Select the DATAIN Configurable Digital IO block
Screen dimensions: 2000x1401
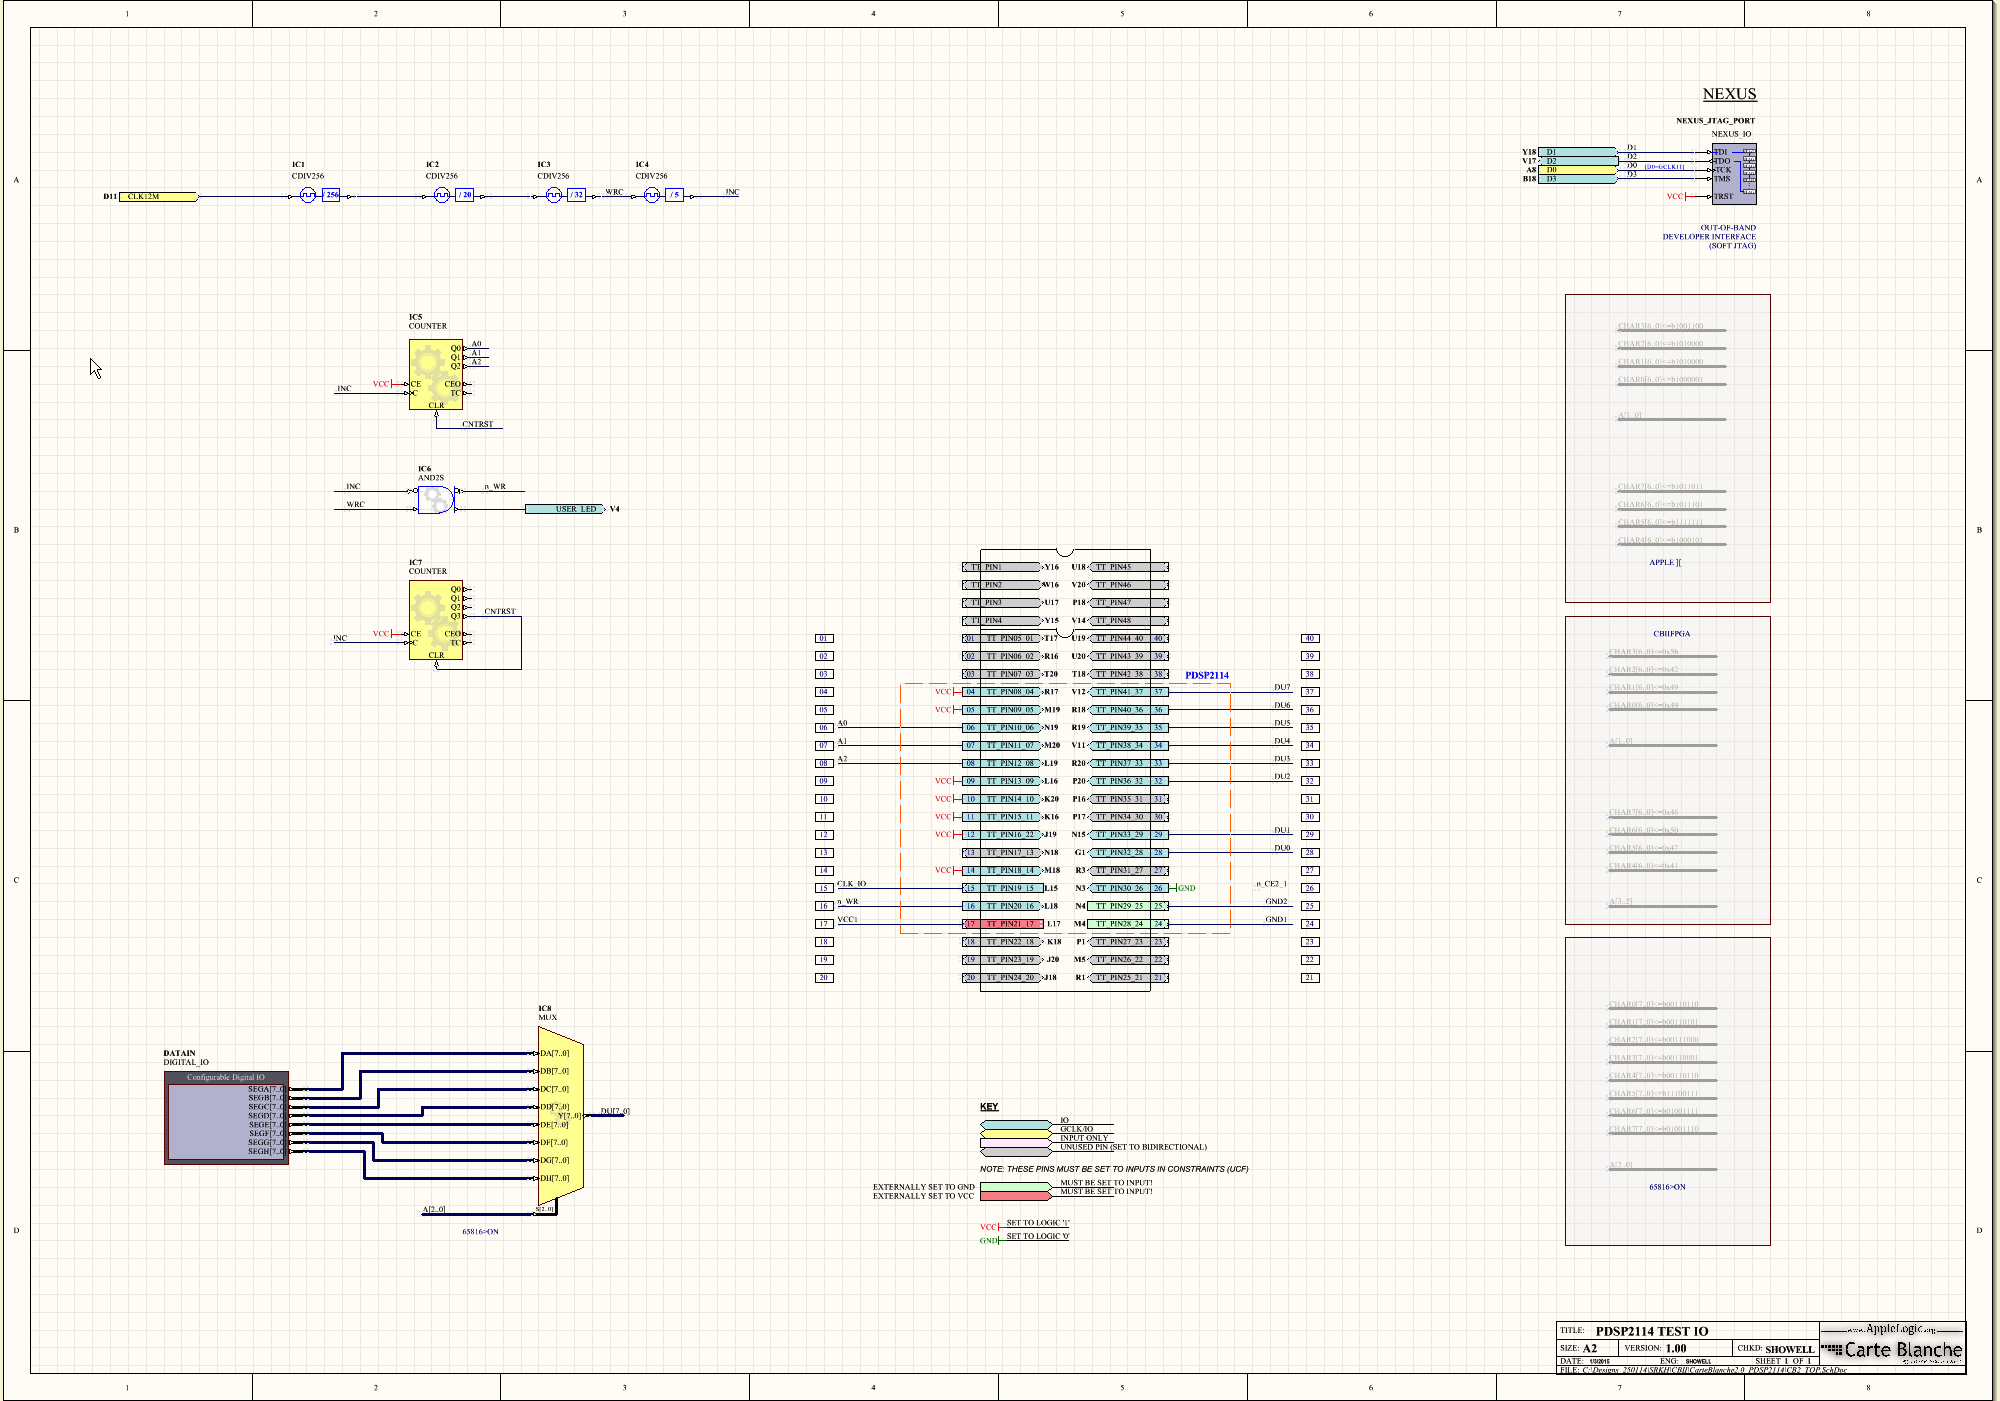click(x=227, y=1118)
